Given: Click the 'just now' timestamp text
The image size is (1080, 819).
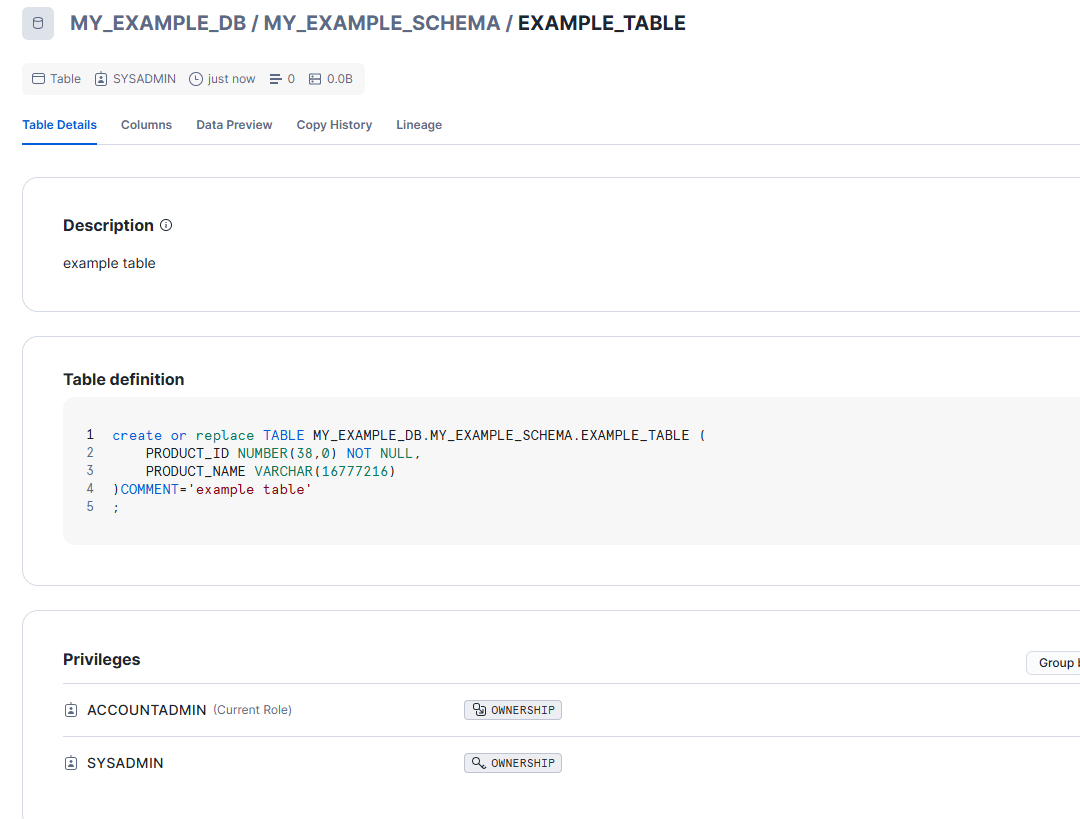Looking at the screenshot, I should [x=231, y=79].
